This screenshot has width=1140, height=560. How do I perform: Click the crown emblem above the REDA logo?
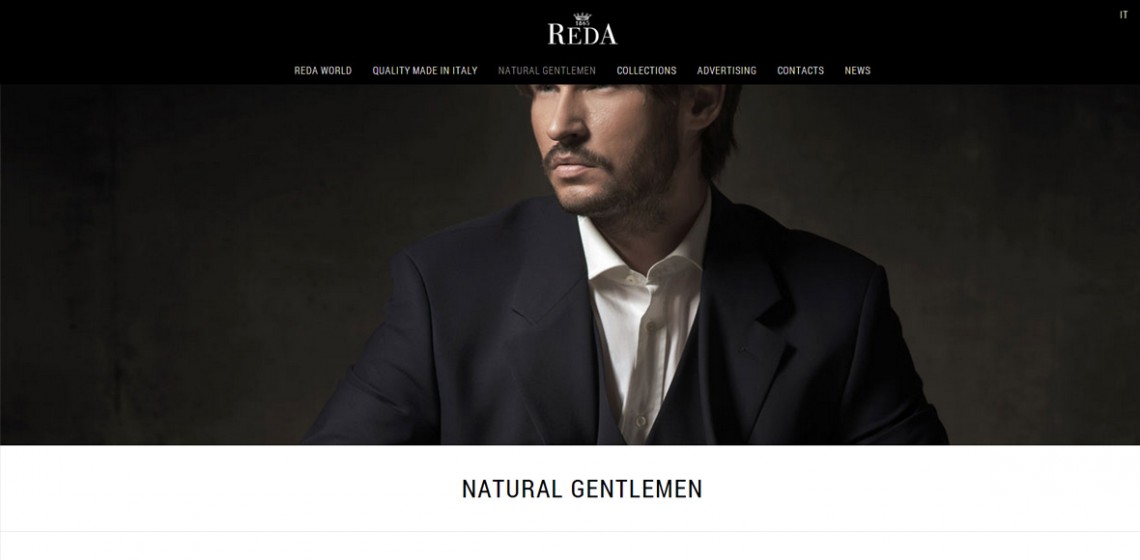click(x=582, y=17)
